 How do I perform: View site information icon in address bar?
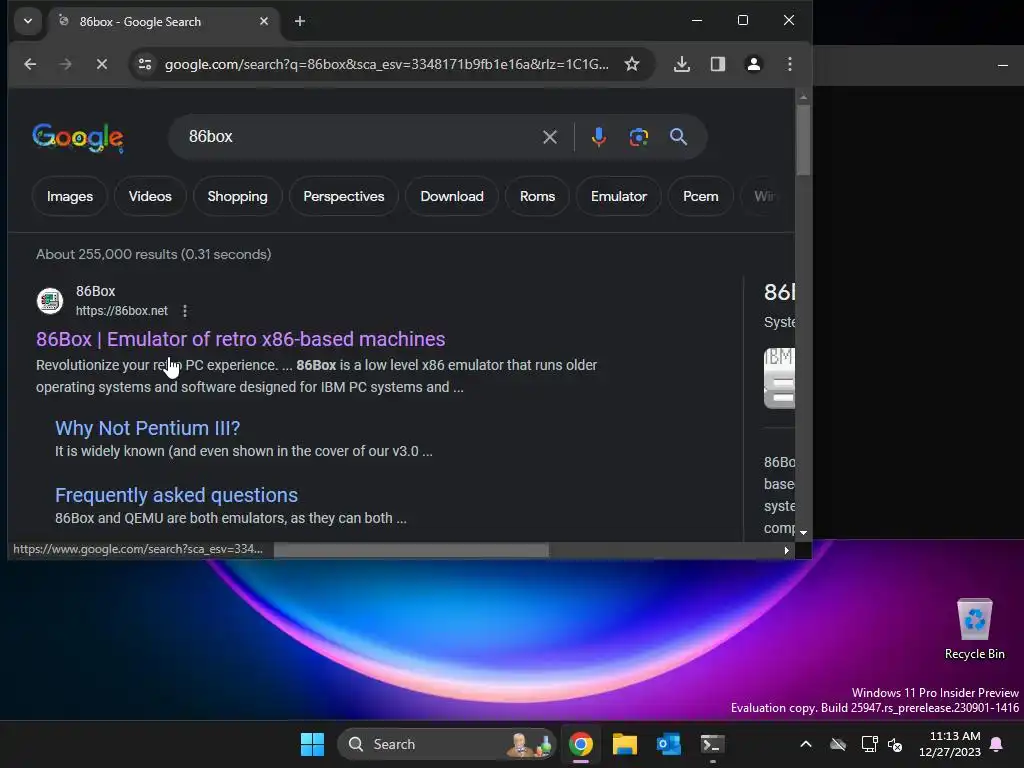(x=145, y=64)
